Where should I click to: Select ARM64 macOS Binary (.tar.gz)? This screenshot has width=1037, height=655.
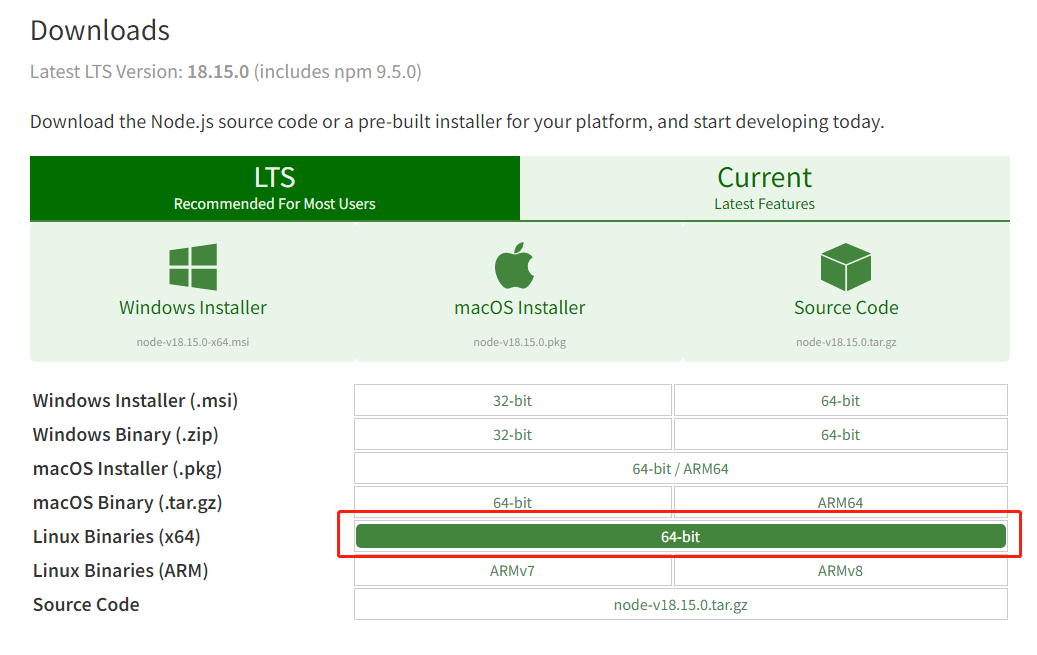tap(840, 502)
